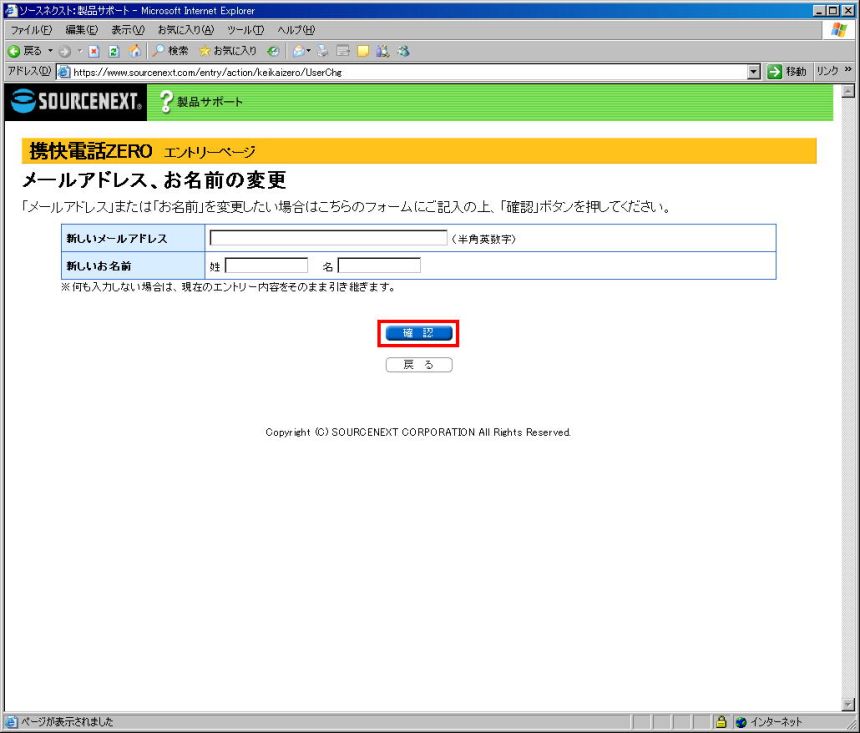Open the 検索 search panel
The width and height of the screenshot is (860, 733).
[171, 51]
